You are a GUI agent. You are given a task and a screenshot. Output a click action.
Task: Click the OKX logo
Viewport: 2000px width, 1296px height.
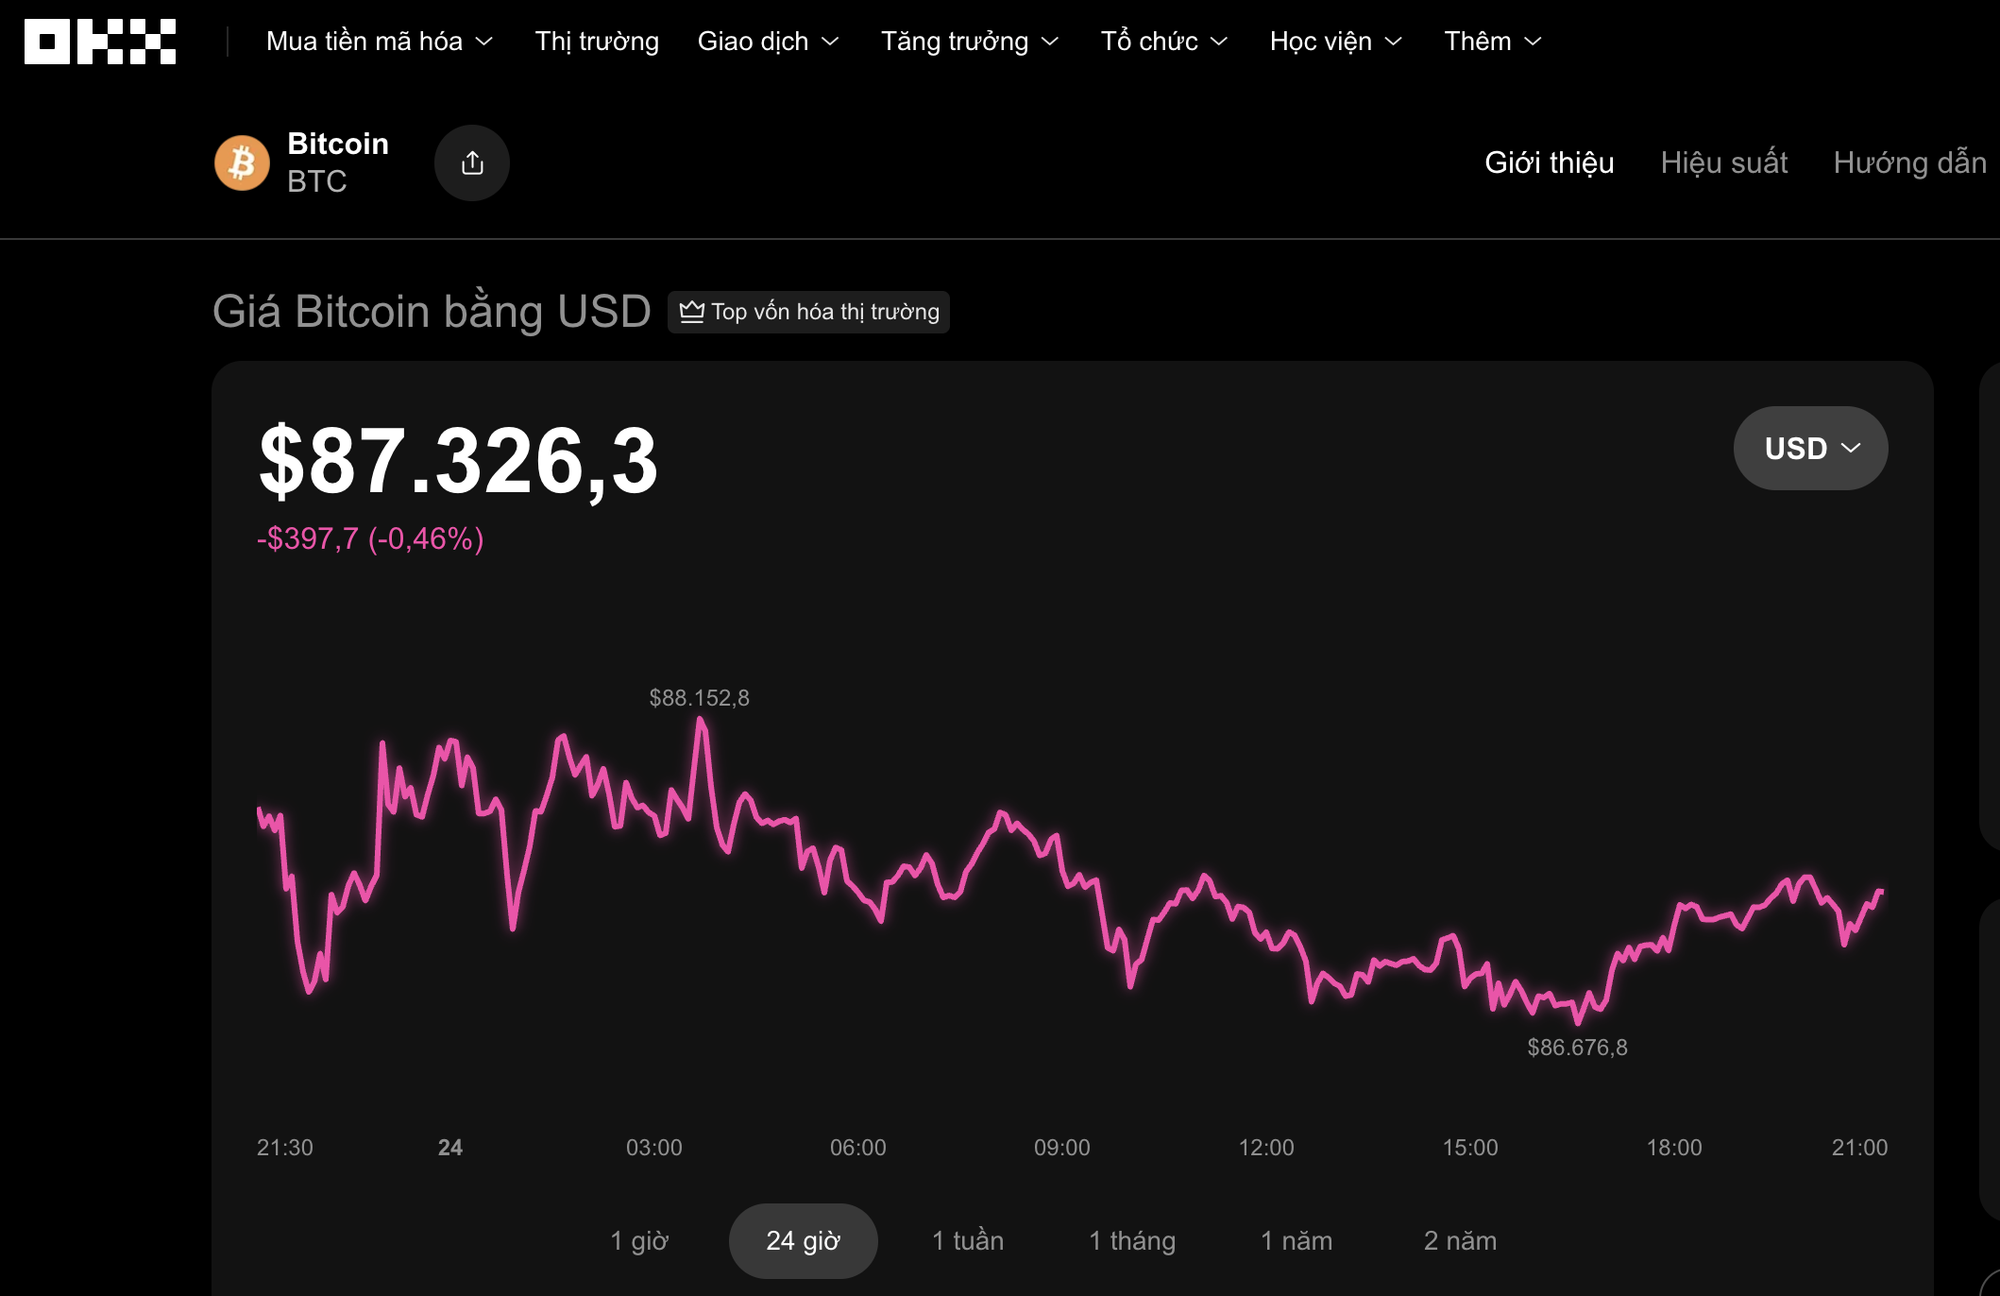(x=100, y=41)
